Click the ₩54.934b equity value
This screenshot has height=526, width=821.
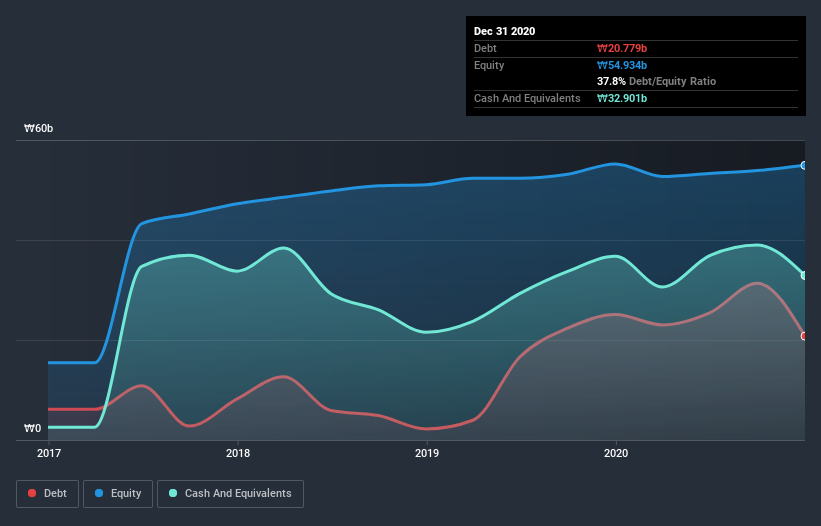pyautogui.click(x=622, y=65)
